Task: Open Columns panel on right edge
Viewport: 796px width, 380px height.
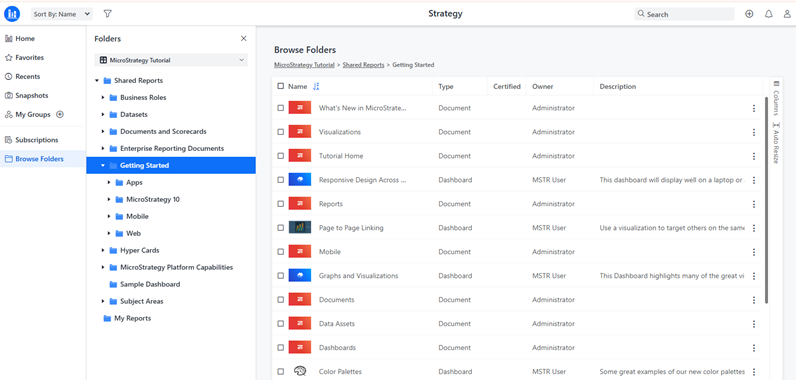Action: 776,97
